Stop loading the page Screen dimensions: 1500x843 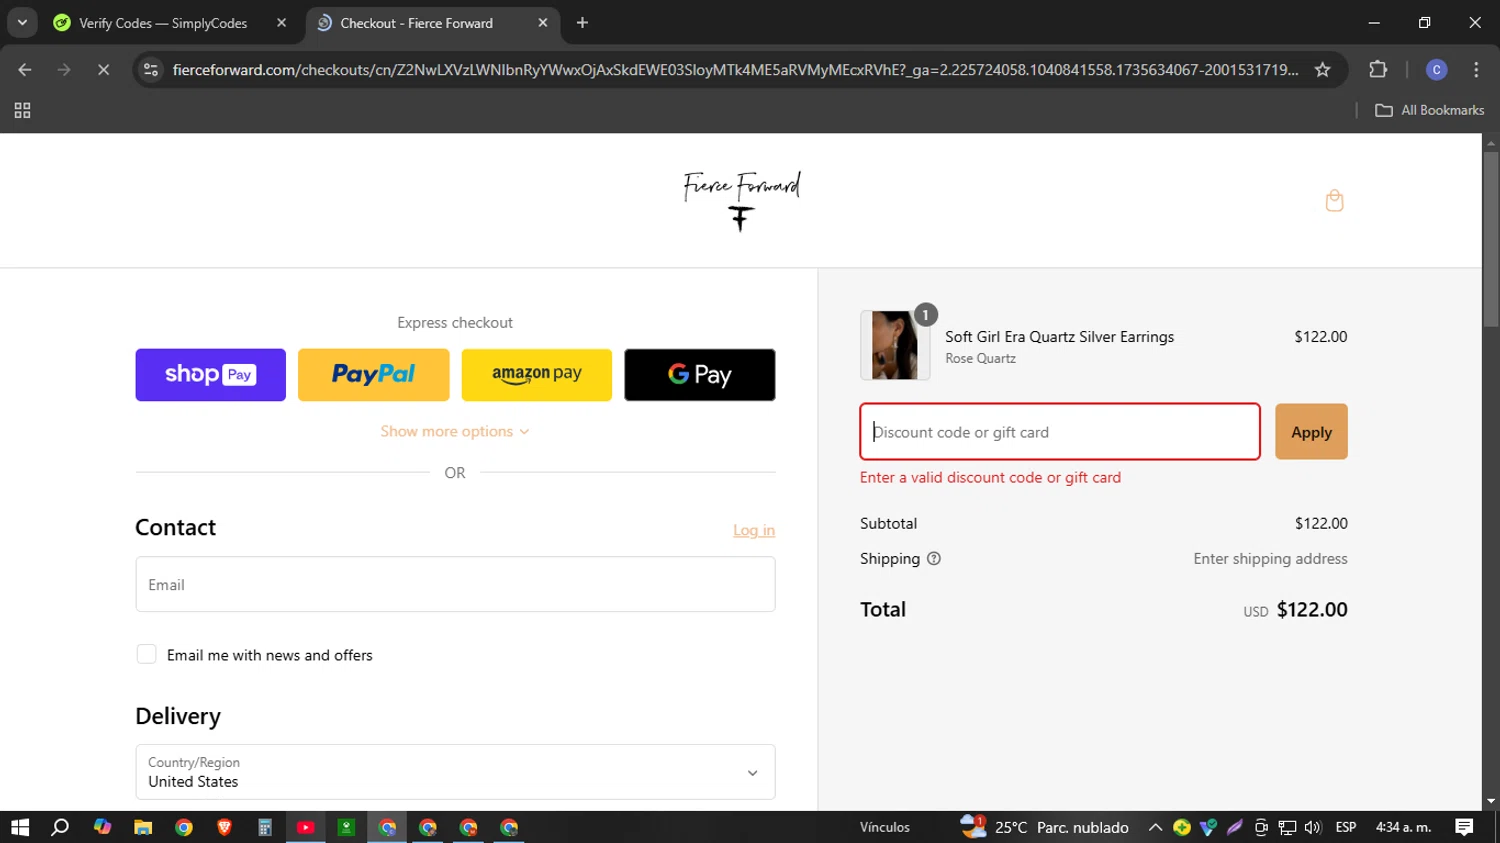[x=103, y=69]
